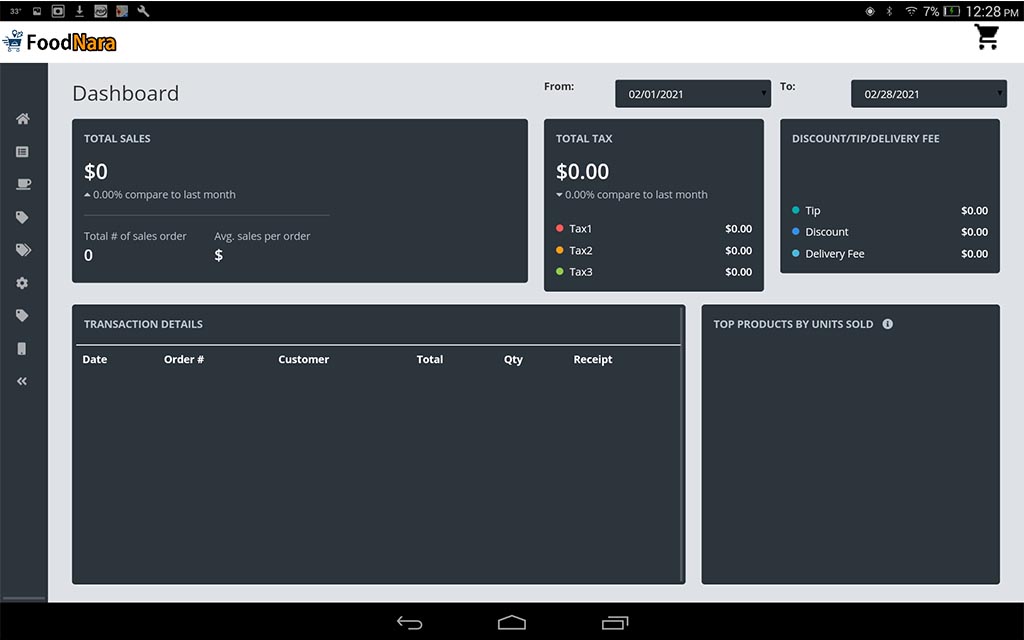Screen dimensions: 1024x640
Task: Open the From date dropdown
Action: pos(692,94)
